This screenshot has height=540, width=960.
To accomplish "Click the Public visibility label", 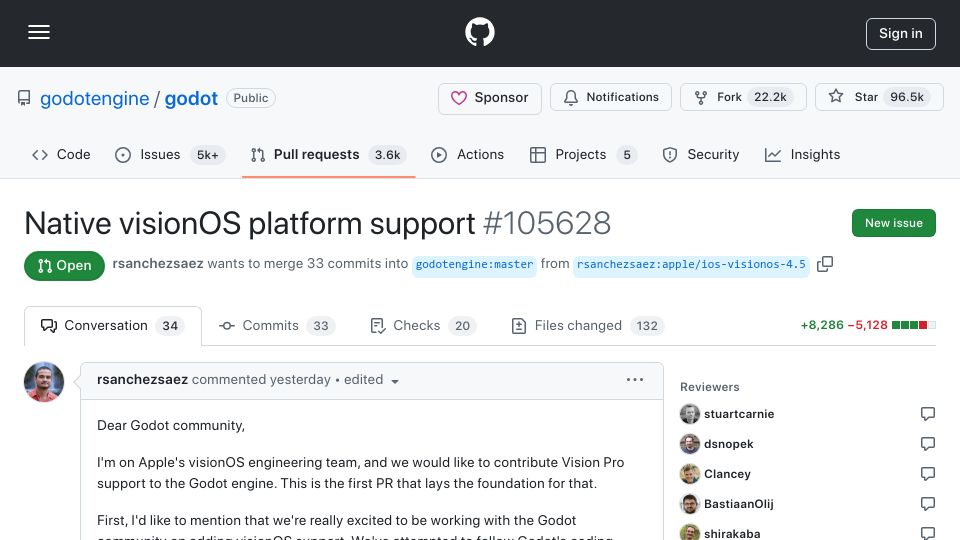I will coord(250,98).
